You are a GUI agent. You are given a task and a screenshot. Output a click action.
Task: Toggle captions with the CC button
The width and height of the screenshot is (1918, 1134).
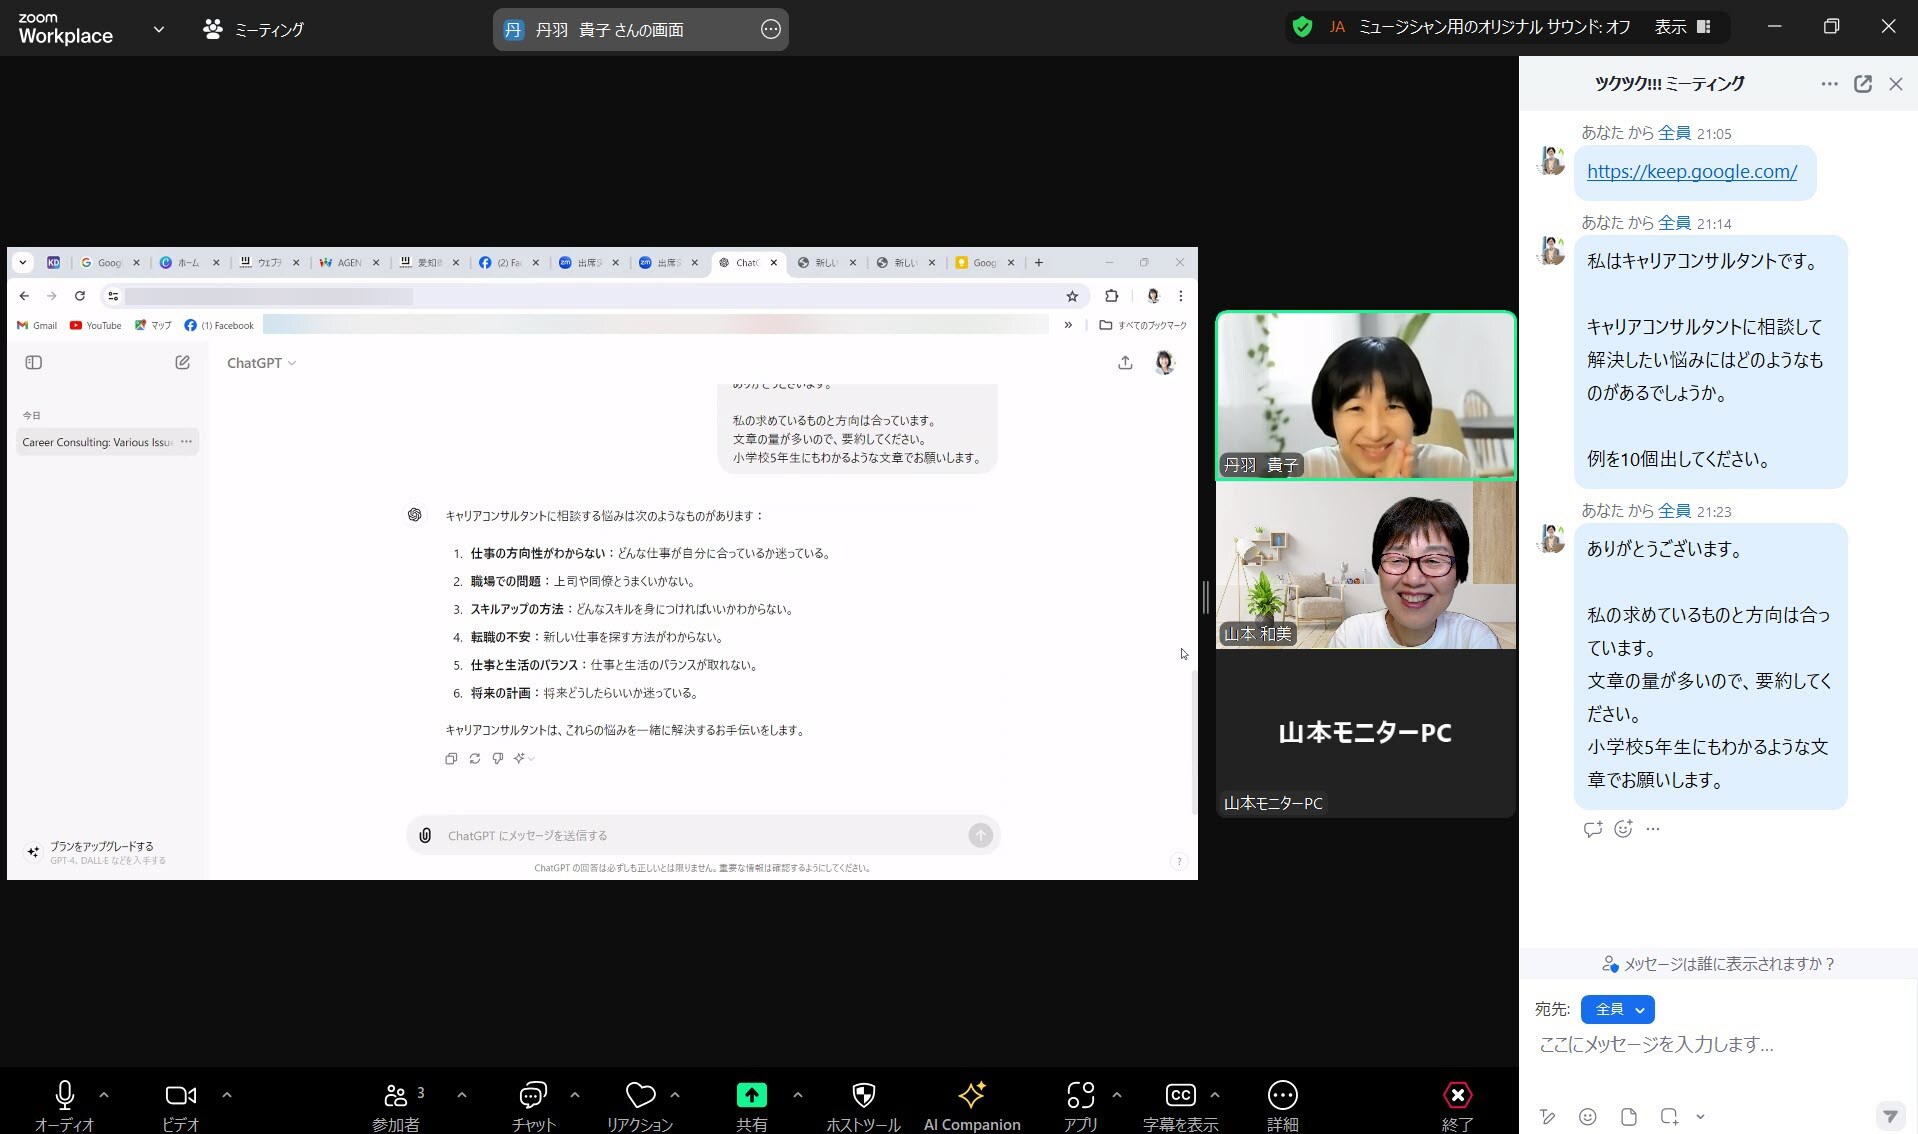tap(1180, 1096)
